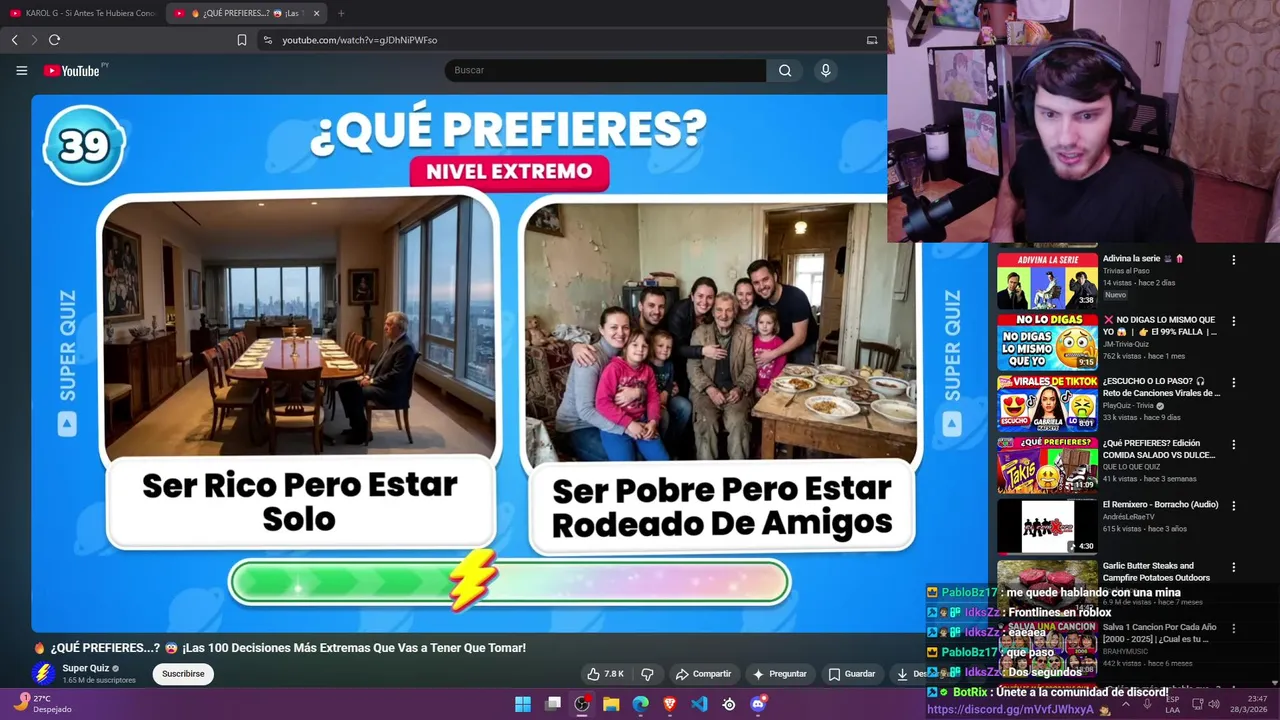Bookmark this page icon

pos(241,40)
